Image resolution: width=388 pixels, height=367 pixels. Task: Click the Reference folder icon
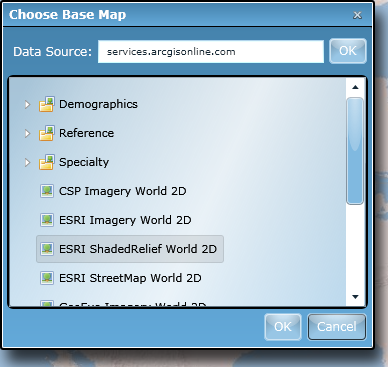(x=47, y=133)
